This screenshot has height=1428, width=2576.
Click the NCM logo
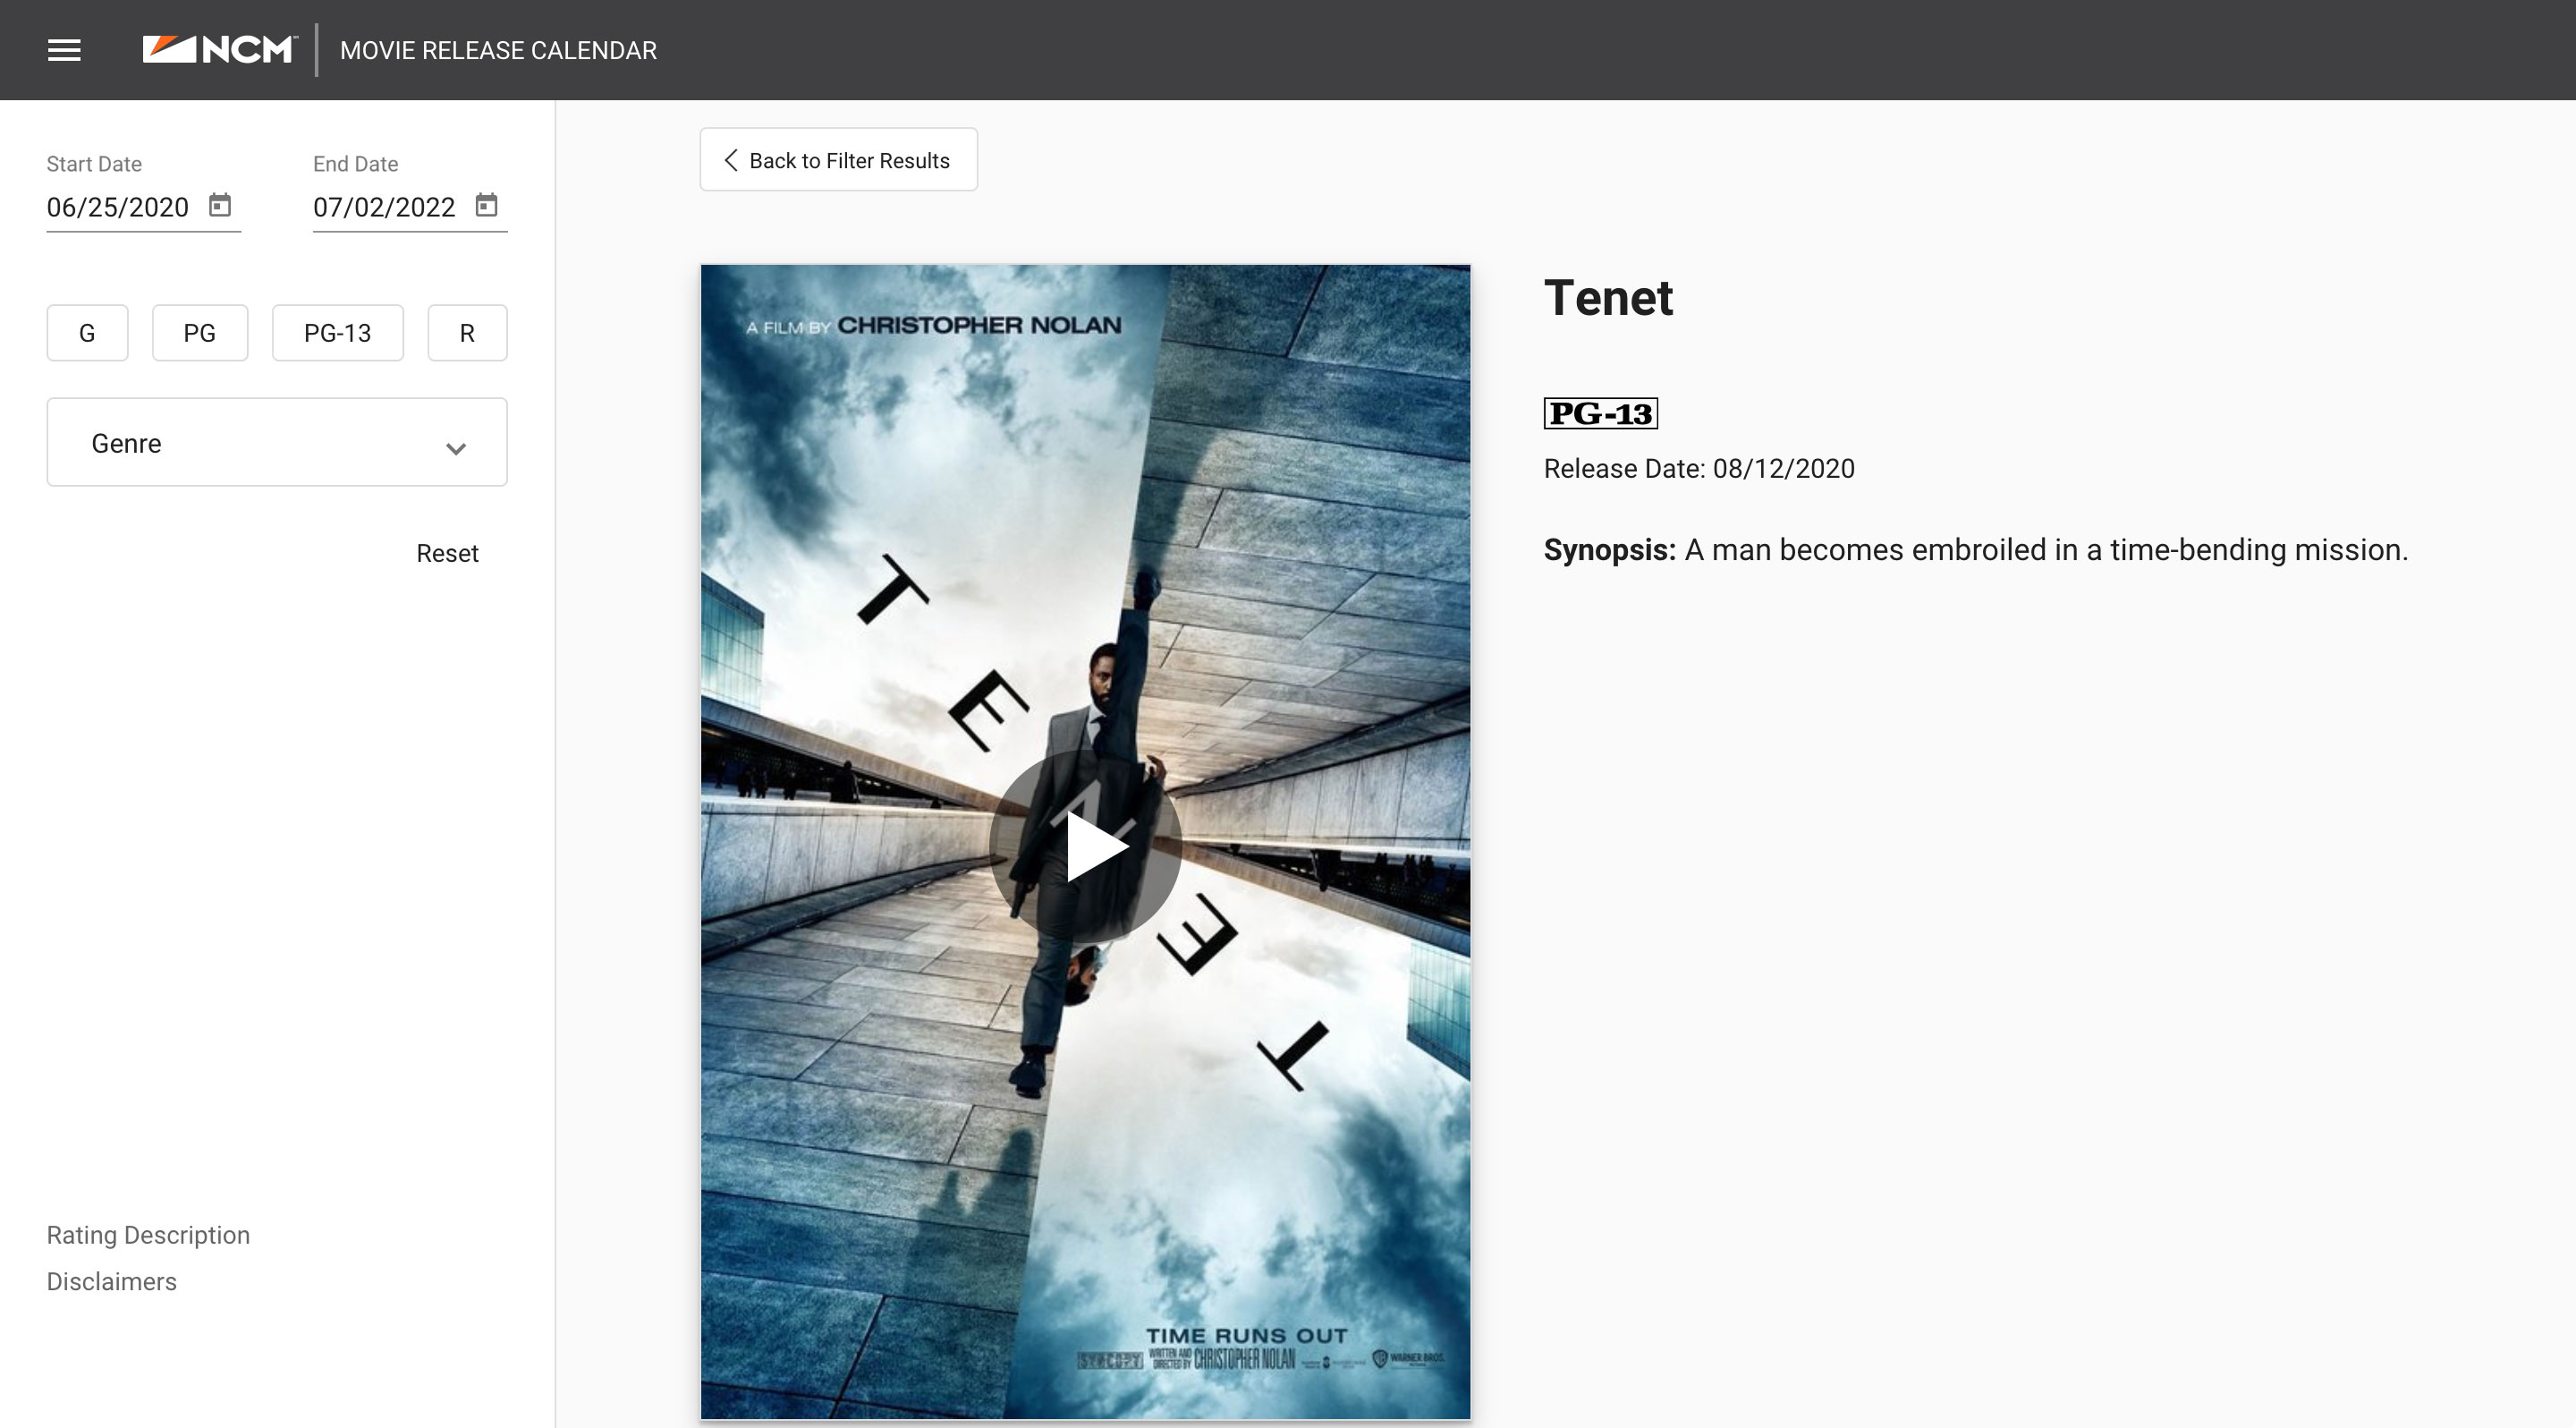220,49
